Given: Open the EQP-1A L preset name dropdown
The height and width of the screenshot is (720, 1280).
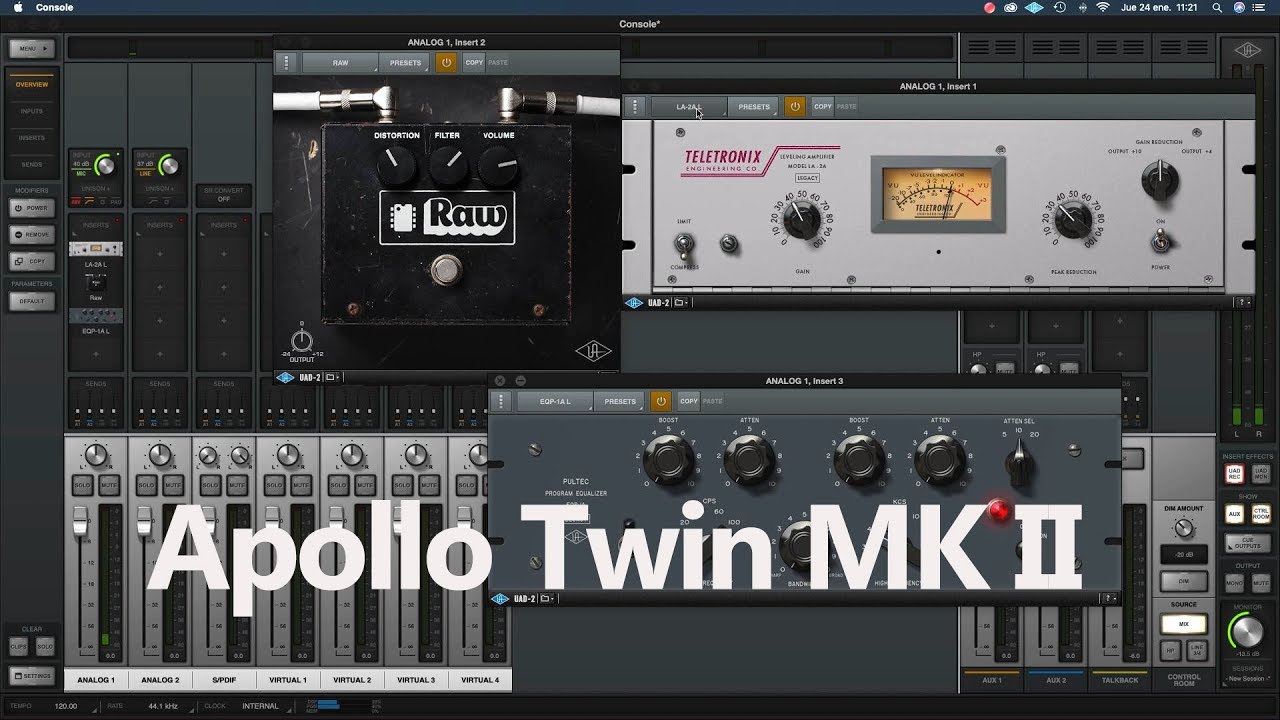Looking at the screenshot, I should (x=555, y=401).
